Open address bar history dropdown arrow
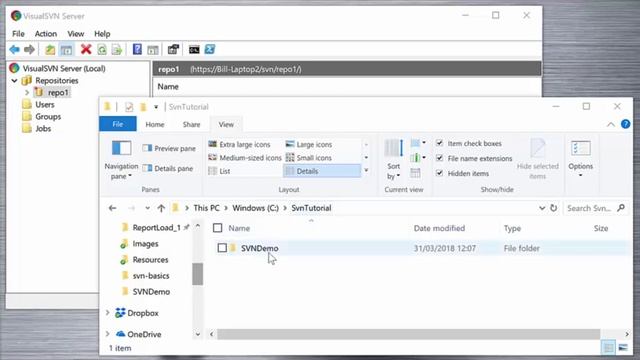 [542, 208]
